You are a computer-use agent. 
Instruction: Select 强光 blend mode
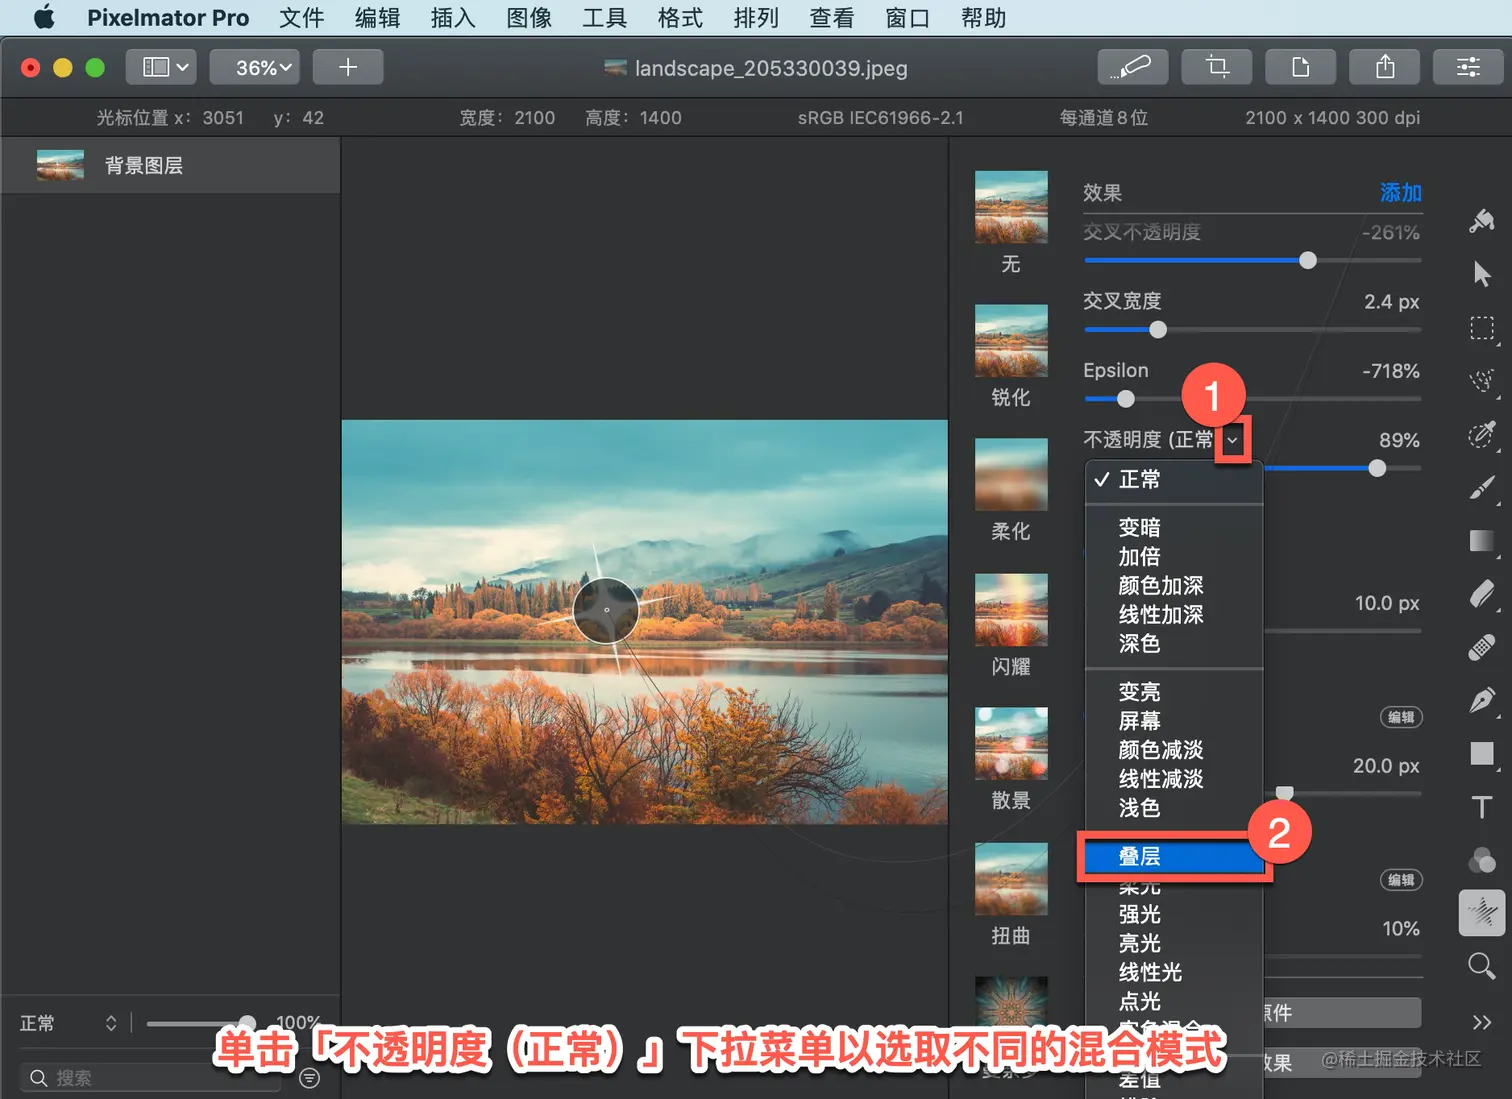point(1175,914)
